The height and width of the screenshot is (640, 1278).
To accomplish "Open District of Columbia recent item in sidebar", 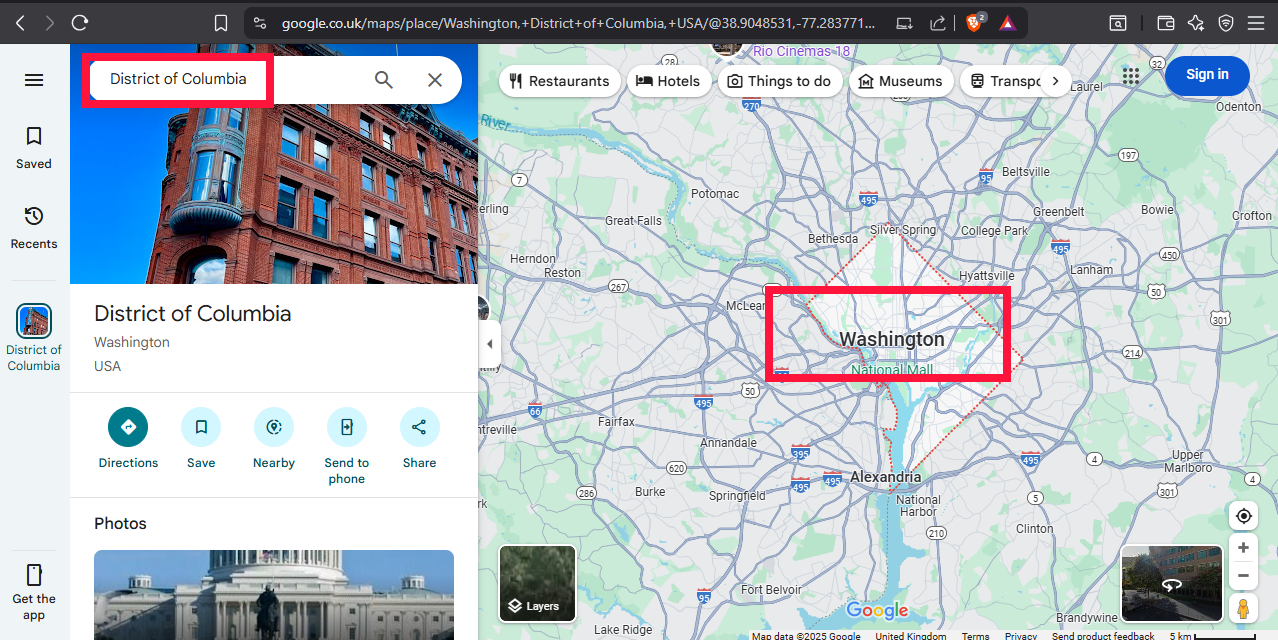I will point(34,338).
